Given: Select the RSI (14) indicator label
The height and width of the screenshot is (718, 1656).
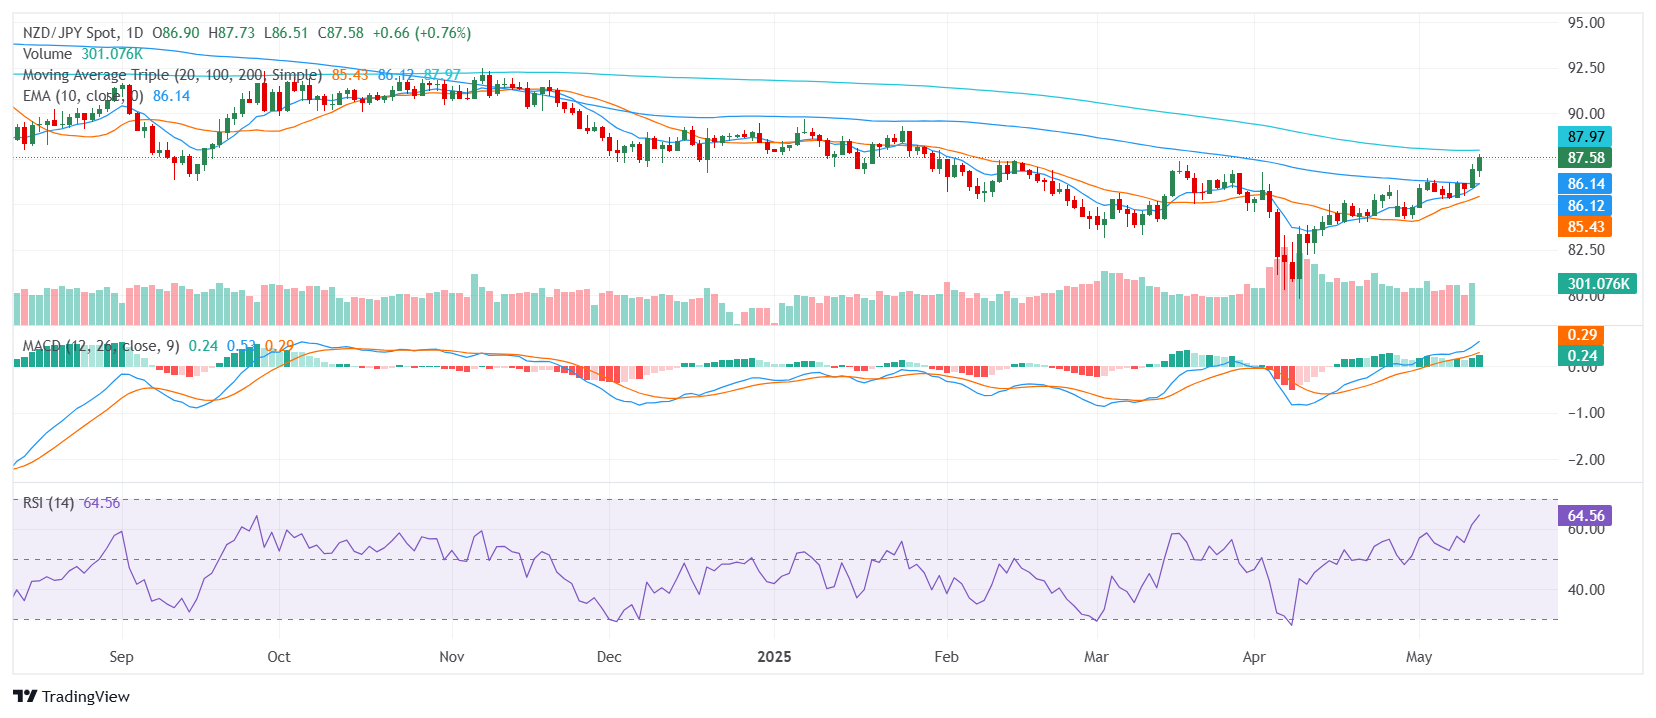Looking at the screenshot, I should (49, 503).
